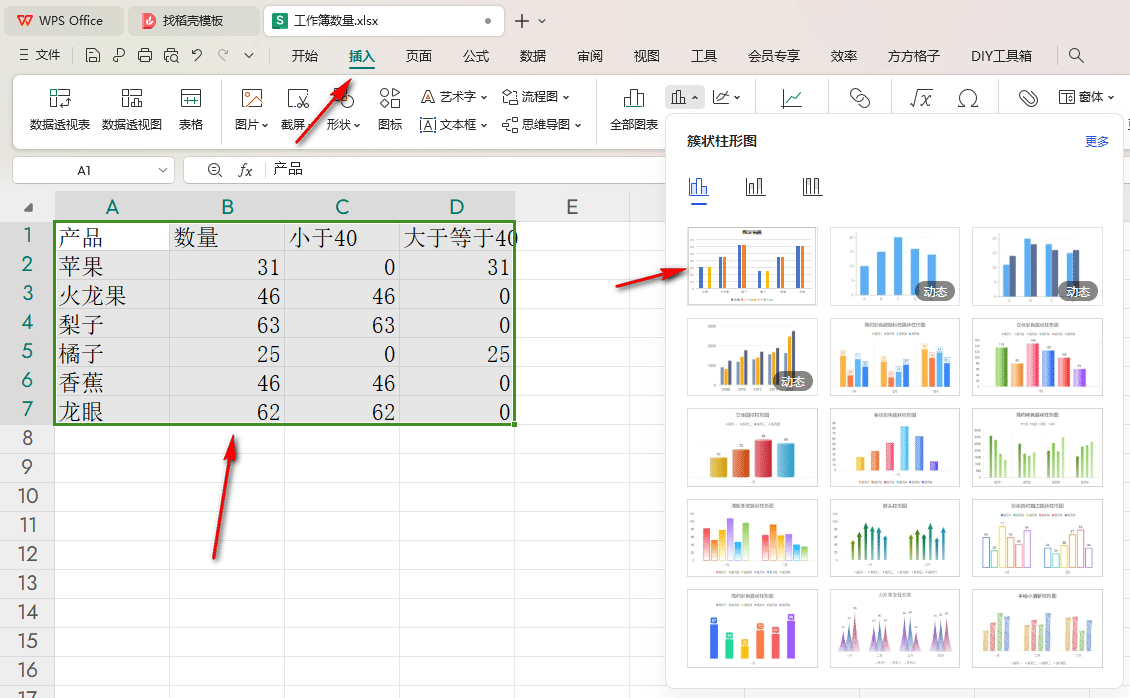Viewport: 1130px width, 698px height.
Task: Switch to the 页面 ribbon tab
Action: tap(419, 56)
